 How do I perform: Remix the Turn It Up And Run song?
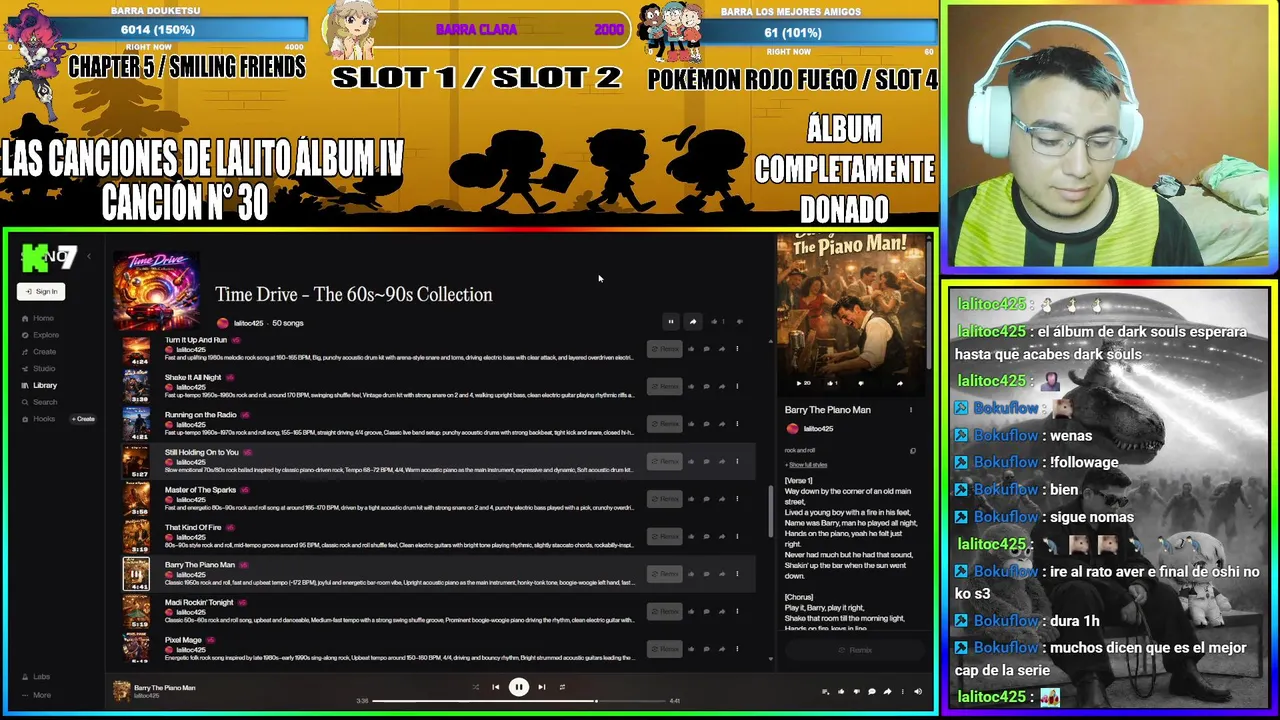pos(664,349)
